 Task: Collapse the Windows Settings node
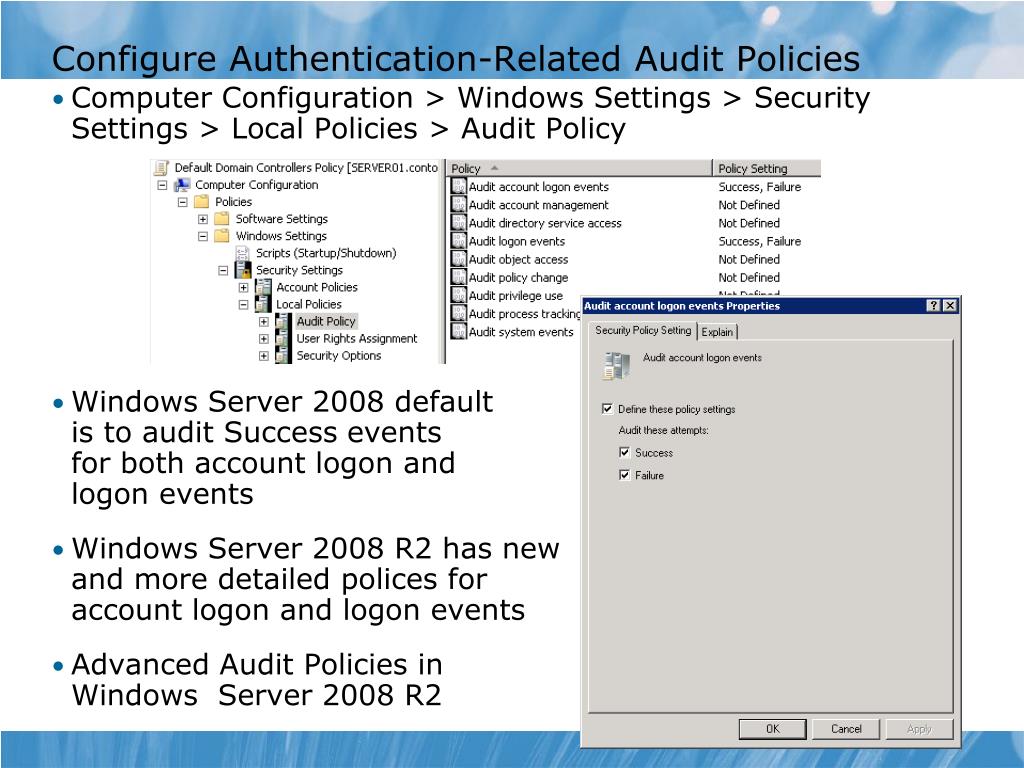pyautogui.click(x=202, y=236)
